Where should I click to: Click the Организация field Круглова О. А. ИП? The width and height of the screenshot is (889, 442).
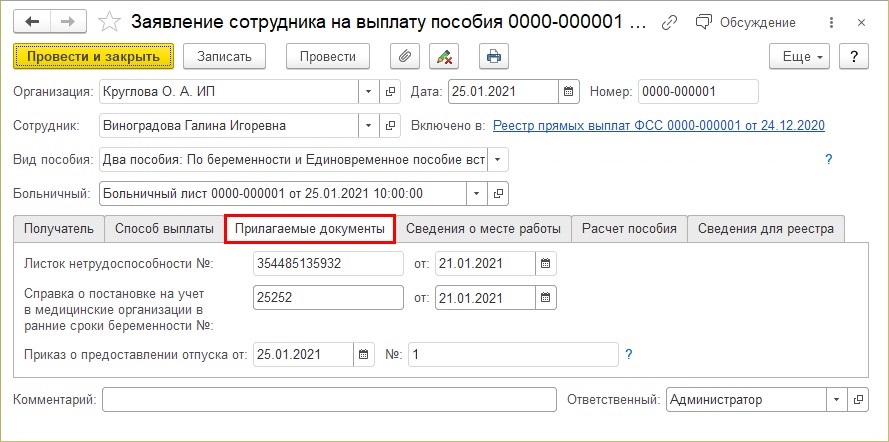[228, 92]
